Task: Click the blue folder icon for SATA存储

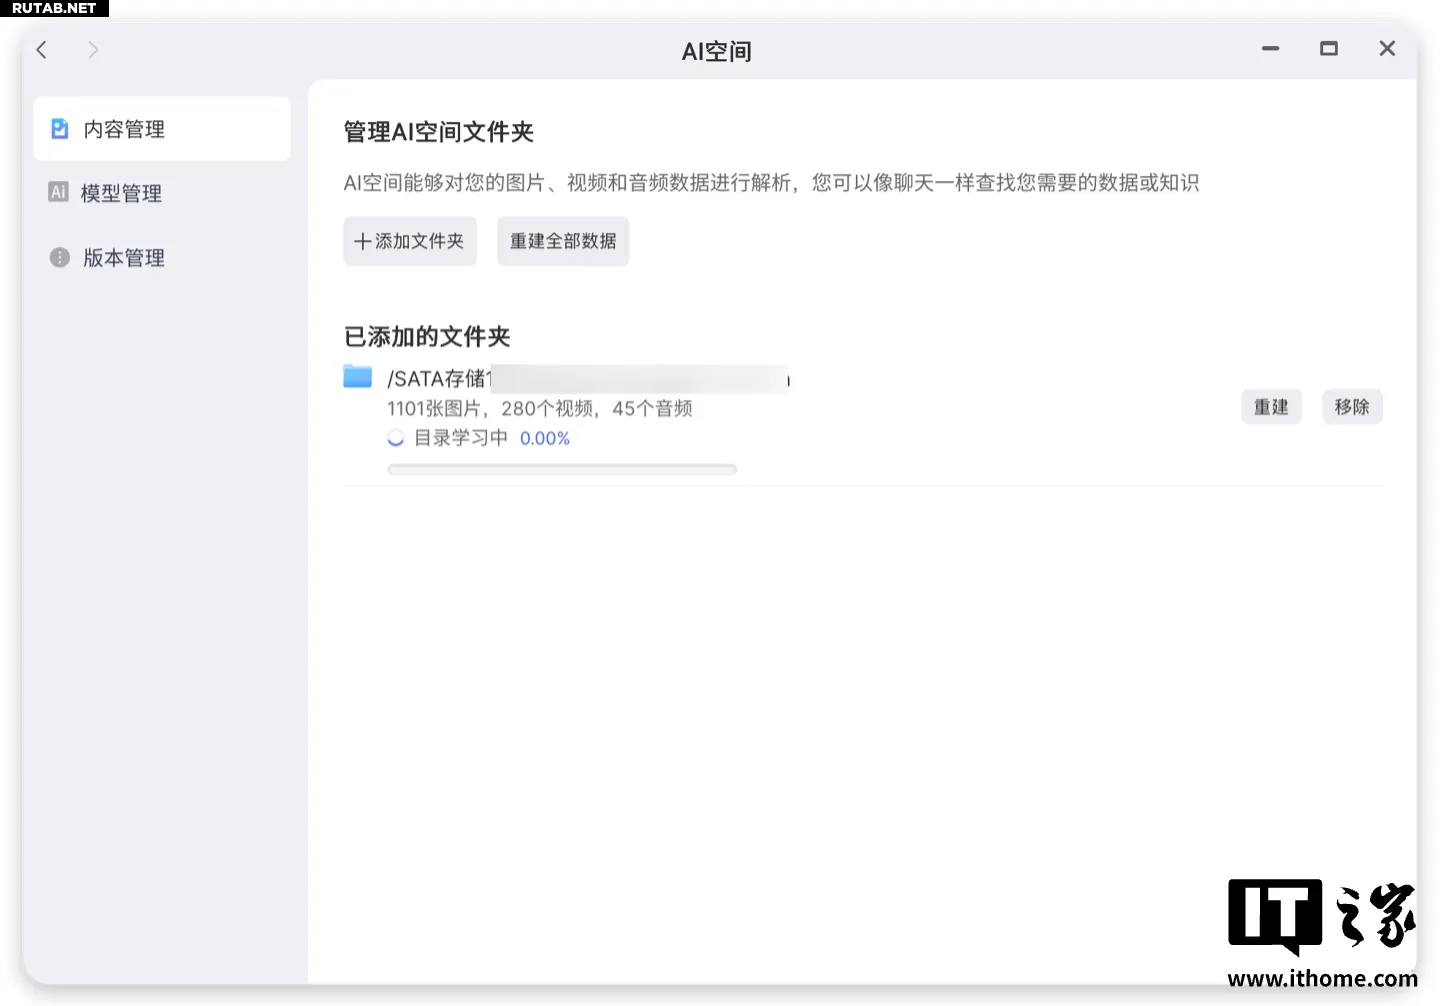Action: [x=357, y=377]
